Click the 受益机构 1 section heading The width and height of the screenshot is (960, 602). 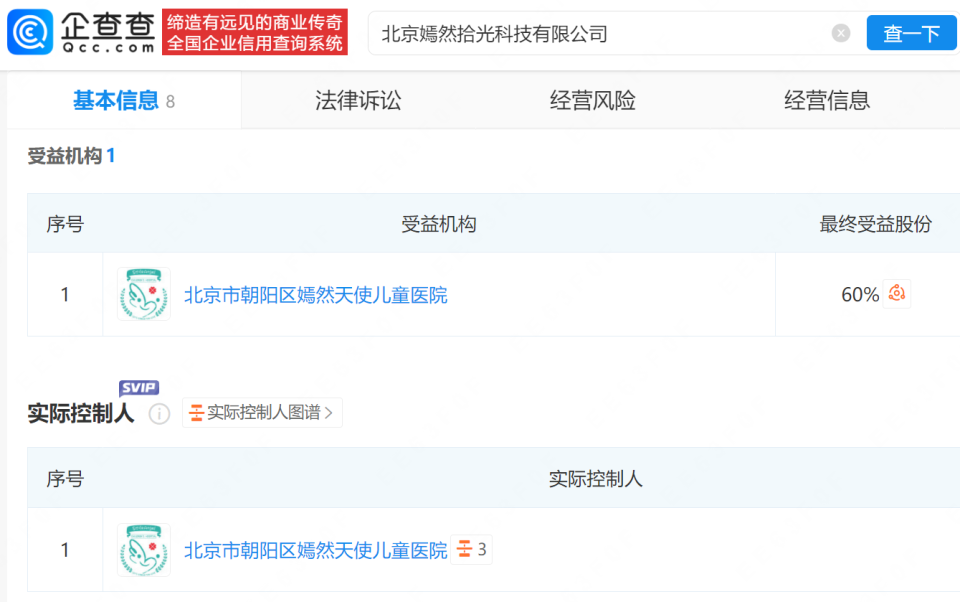coord(71,156)
